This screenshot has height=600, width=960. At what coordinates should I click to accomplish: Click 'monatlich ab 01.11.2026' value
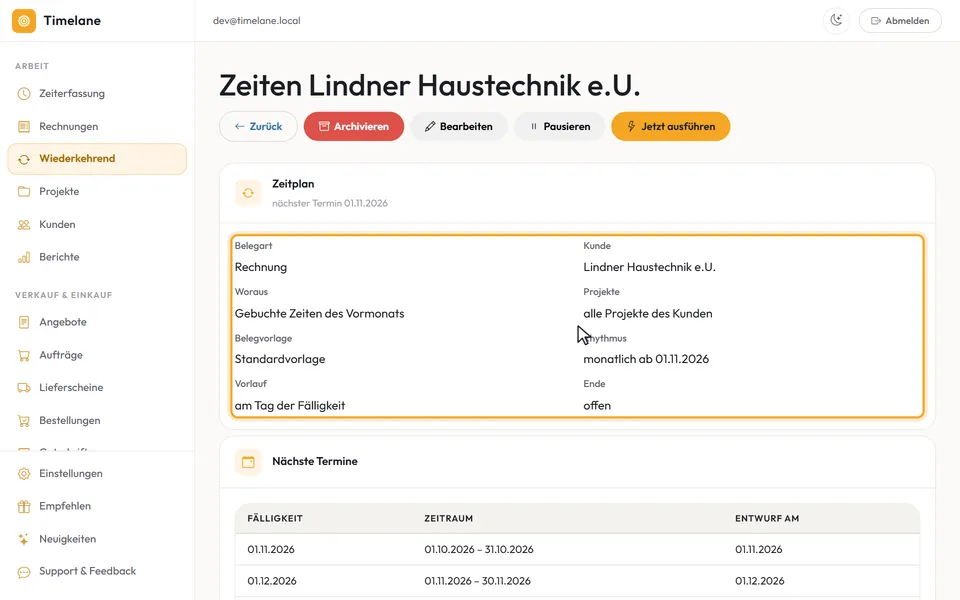coord(646,359)
